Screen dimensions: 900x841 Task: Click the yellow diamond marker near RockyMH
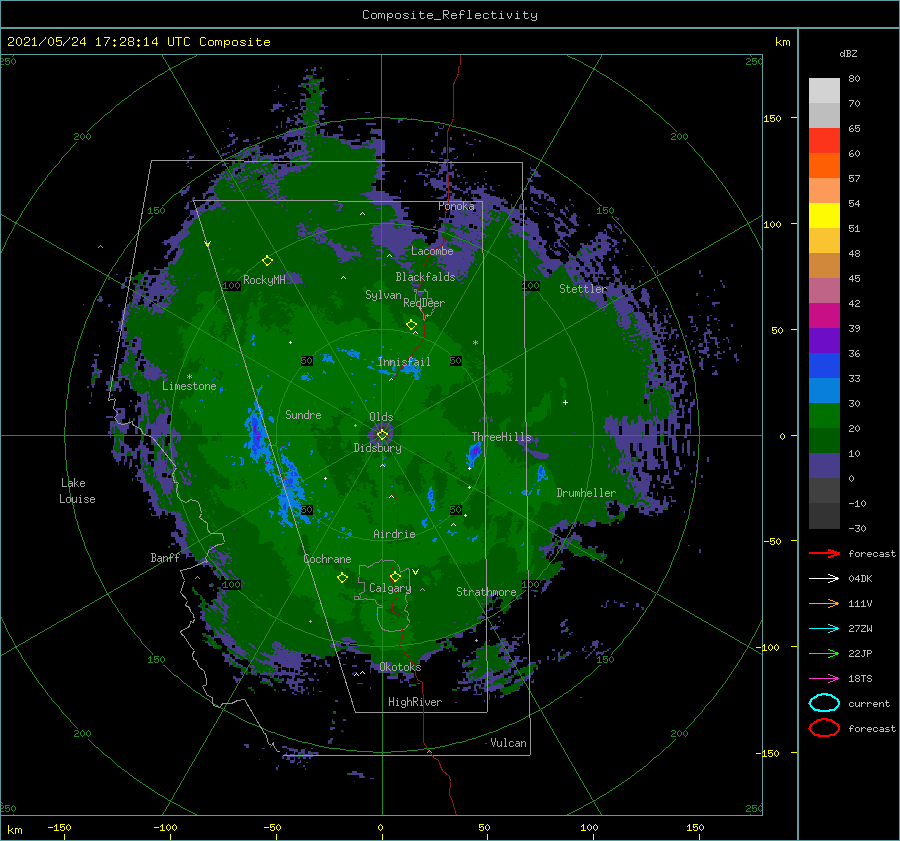click(x=267, y=261)
